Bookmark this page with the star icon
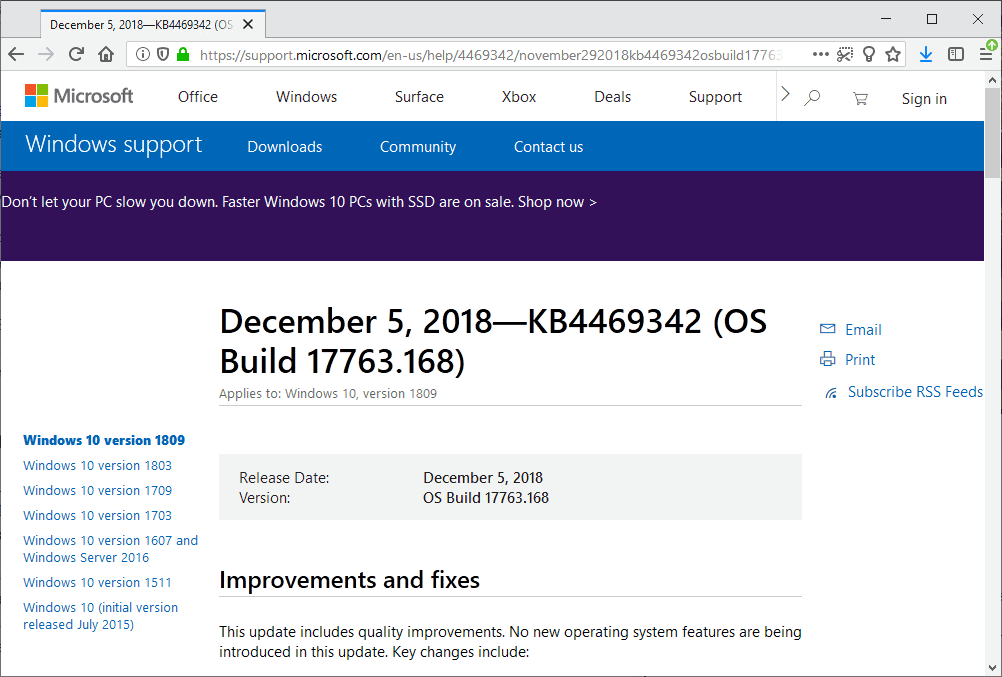1002x677 pixels. coord(893,54)
